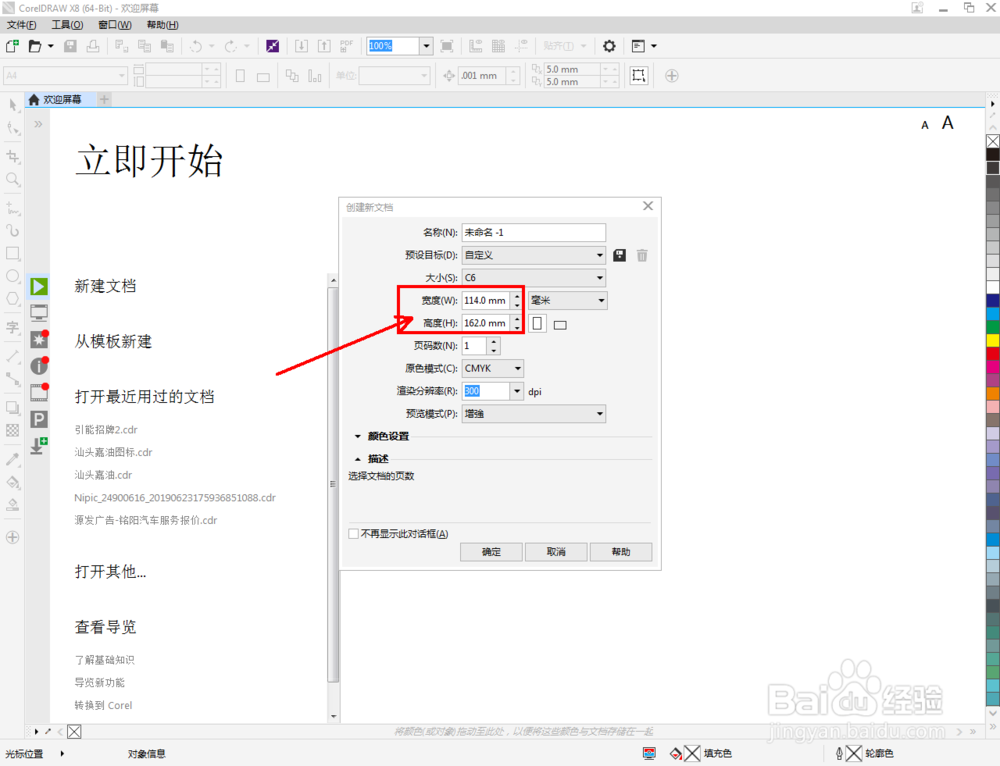
Task: Open the 工具(O) menu
Action: click(67, 25)
